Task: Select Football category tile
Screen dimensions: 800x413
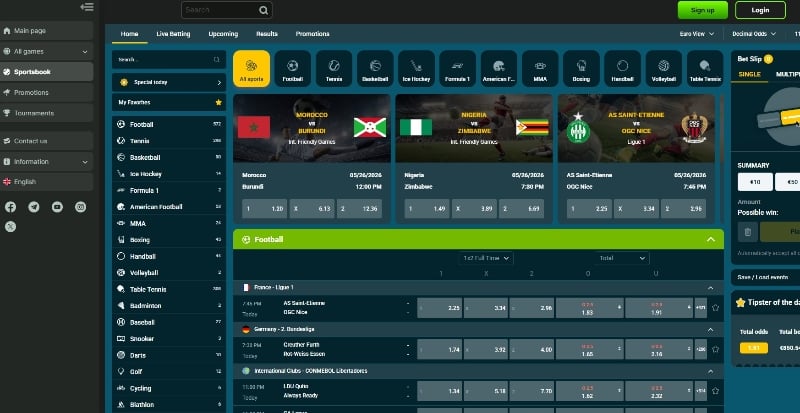Action: [293, 68]
